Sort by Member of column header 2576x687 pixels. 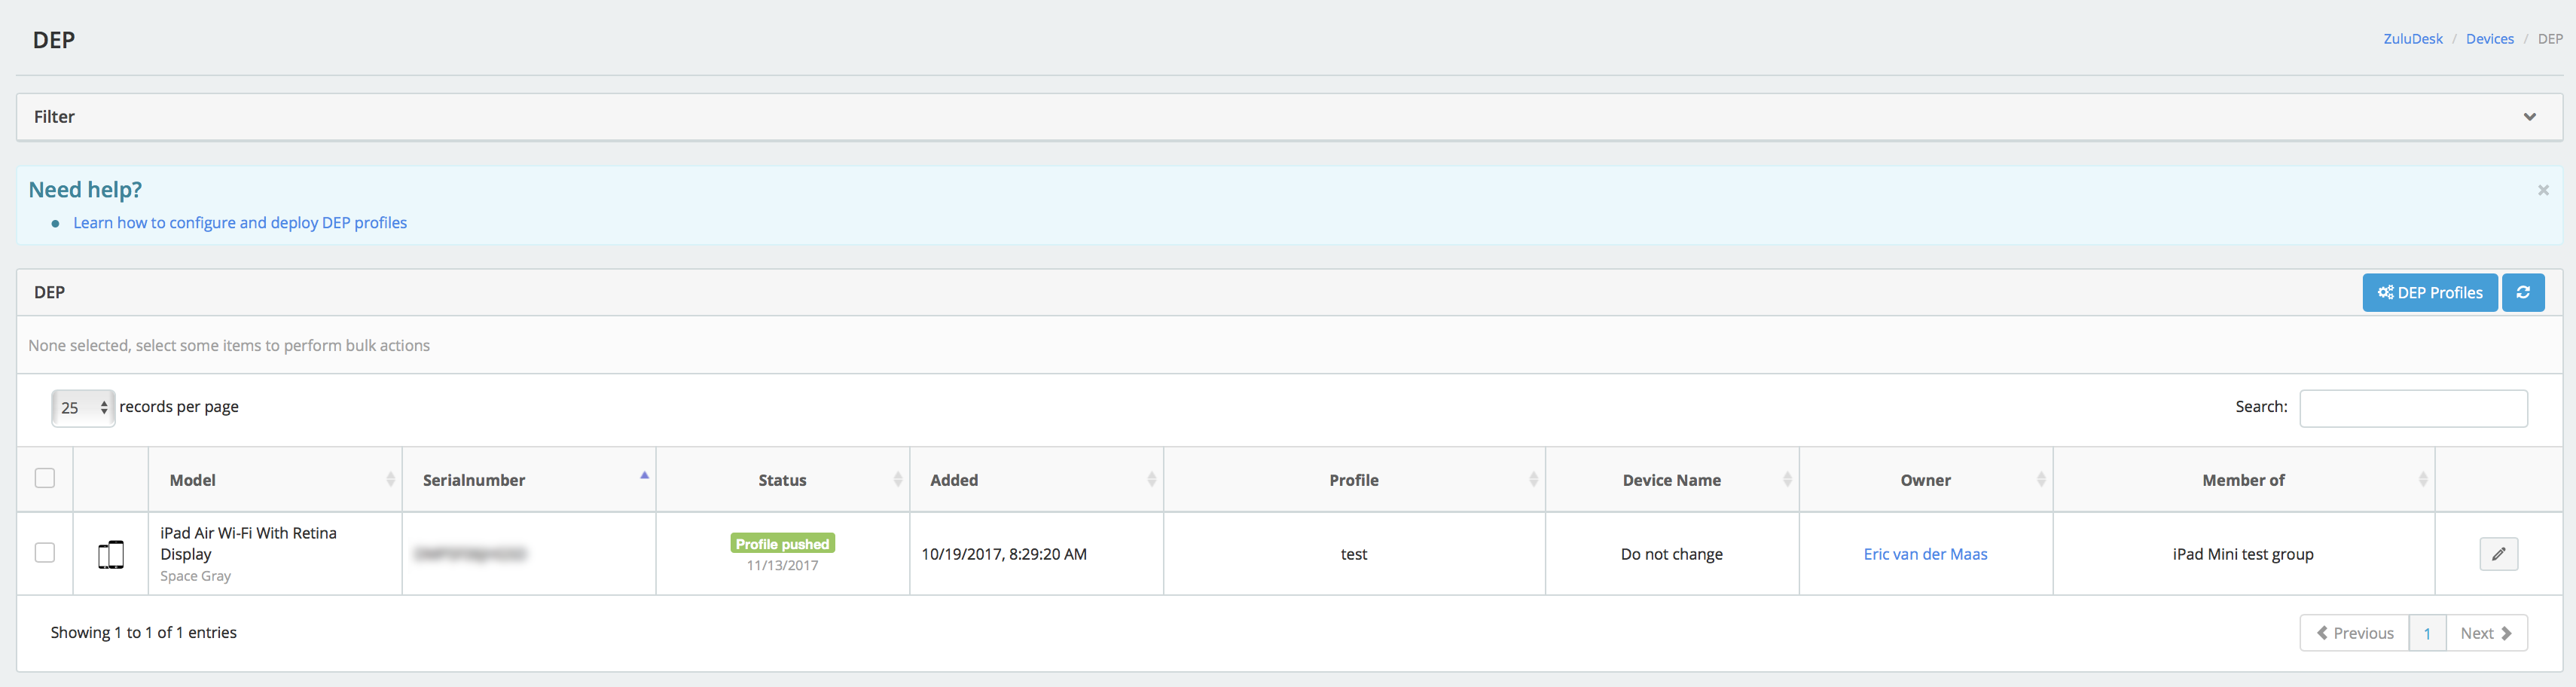point(2243,480)
